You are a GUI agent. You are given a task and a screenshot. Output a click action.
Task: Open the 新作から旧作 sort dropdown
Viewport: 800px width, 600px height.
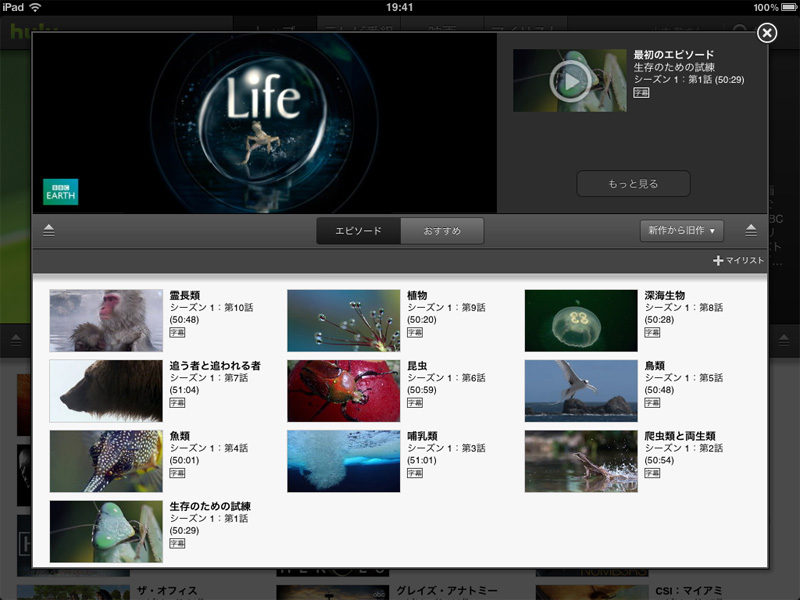(x=682, y=231)
